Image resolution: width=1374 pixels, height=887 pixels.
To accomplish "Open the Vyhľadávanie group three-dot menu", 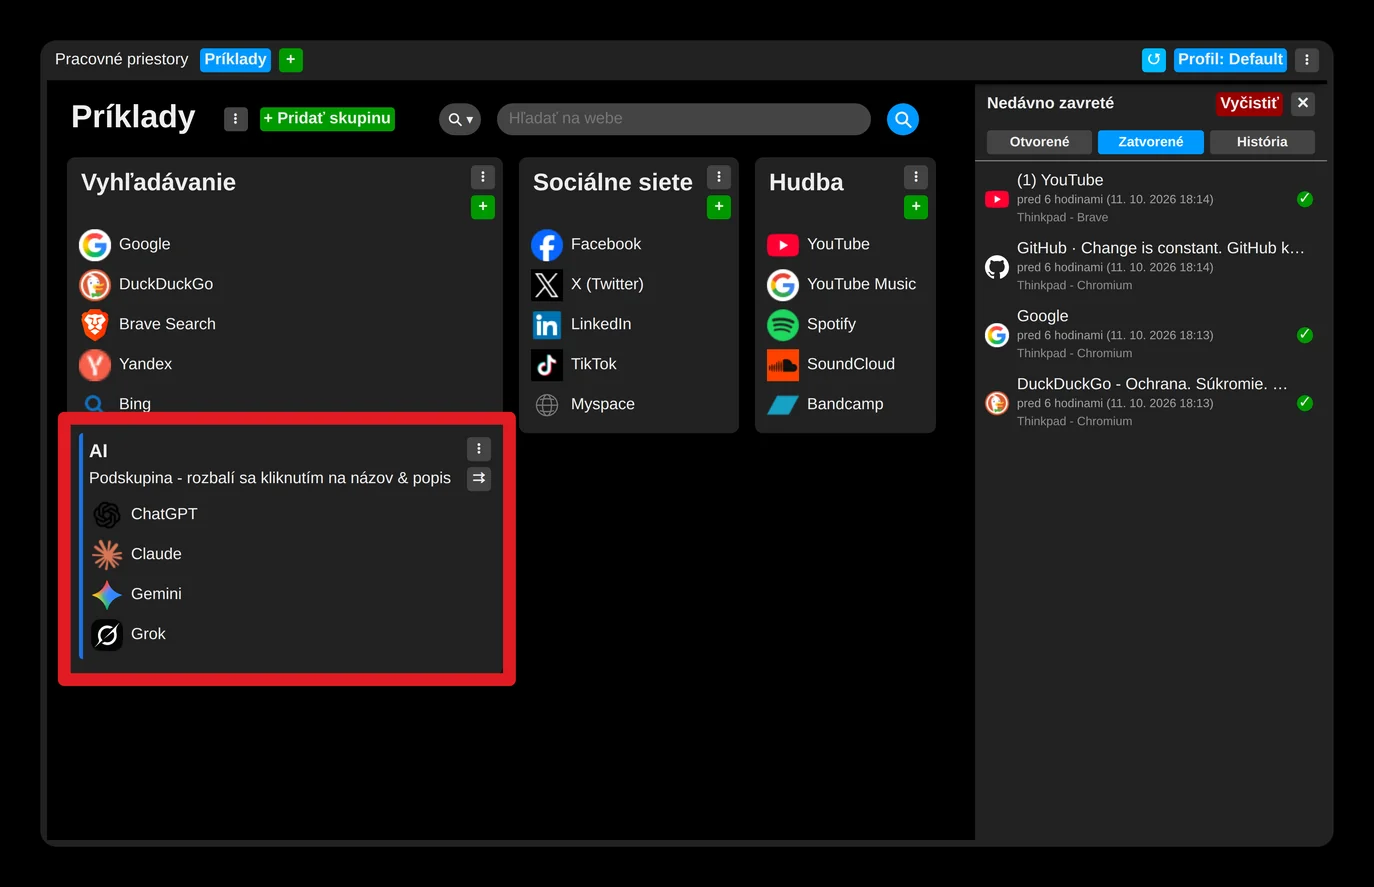I will (x=482, y=177).
